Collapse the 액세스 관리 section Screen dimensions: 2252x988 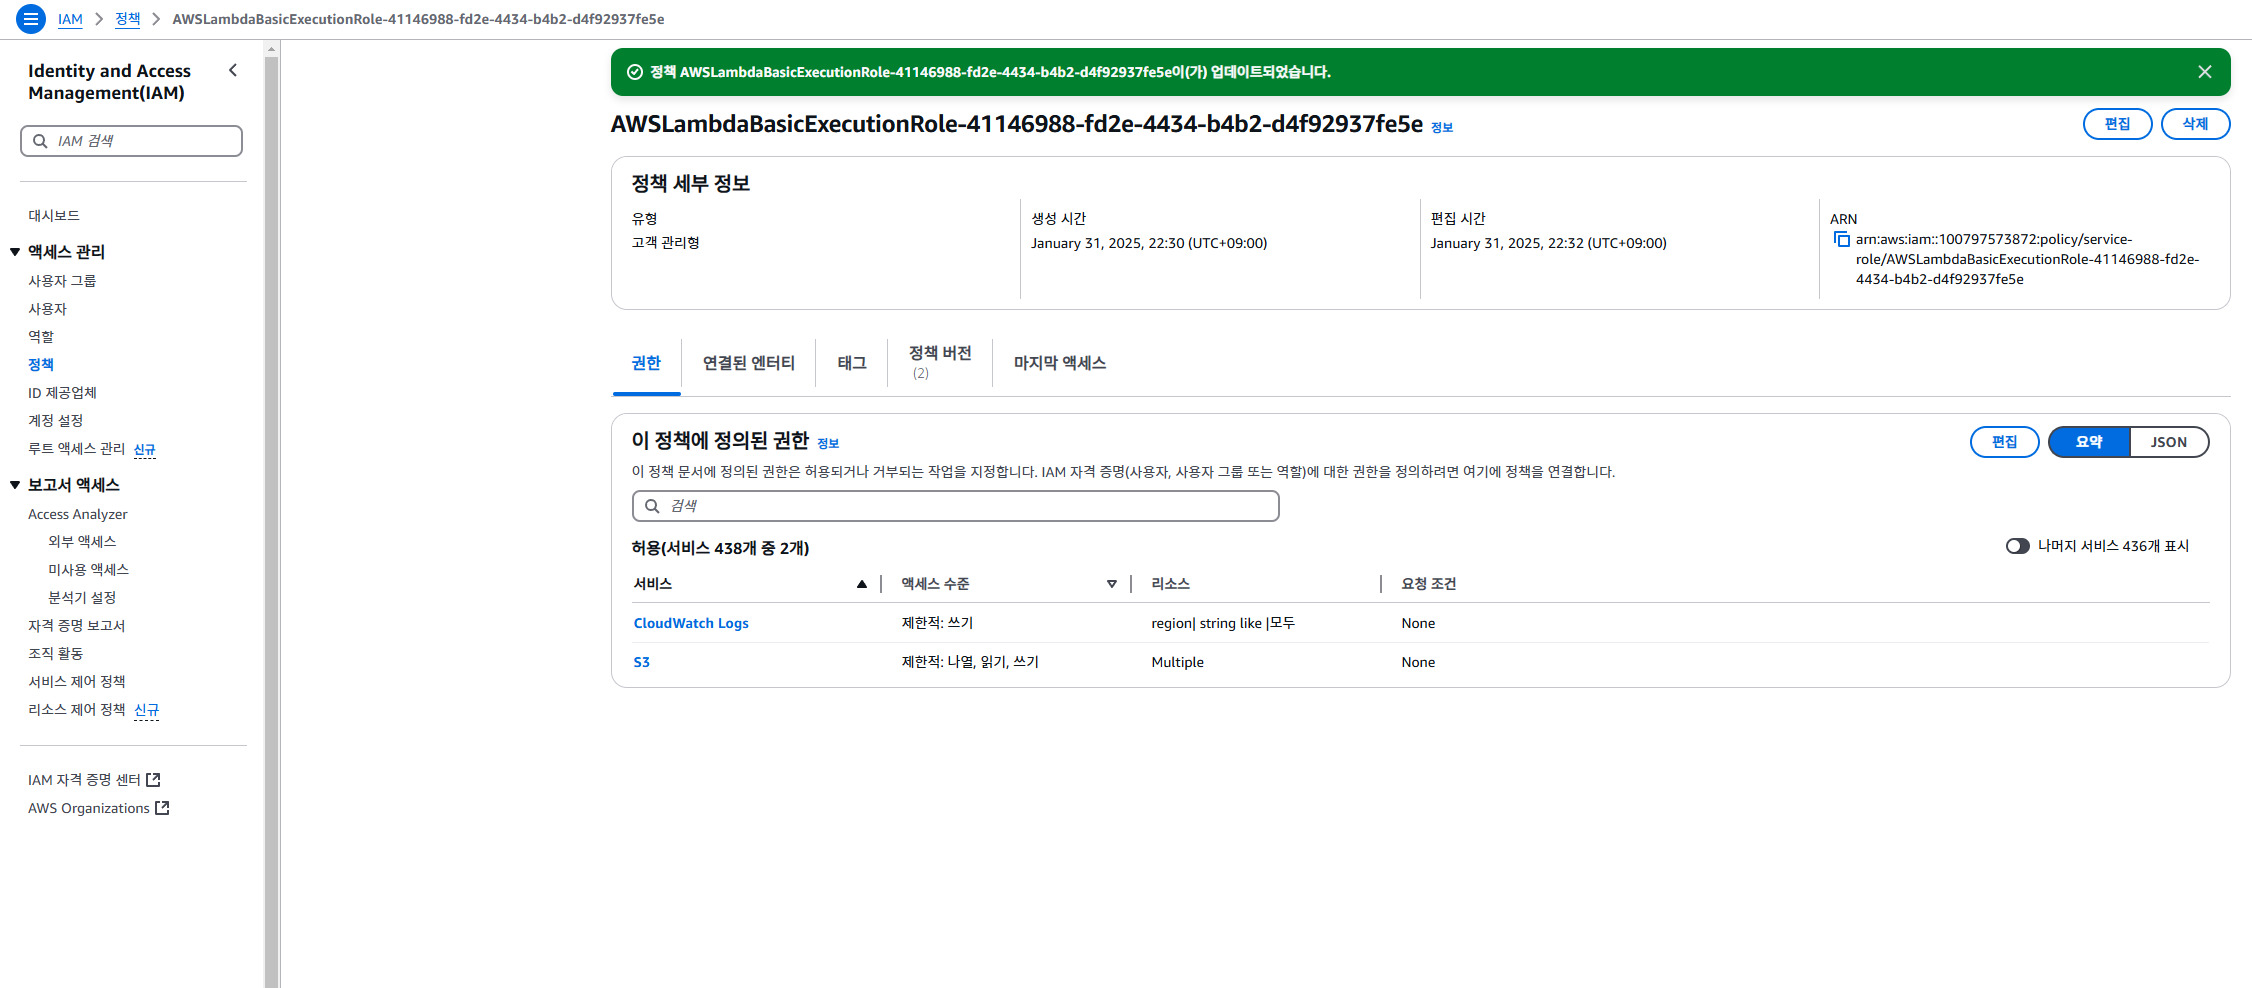[x=15, y=252]
